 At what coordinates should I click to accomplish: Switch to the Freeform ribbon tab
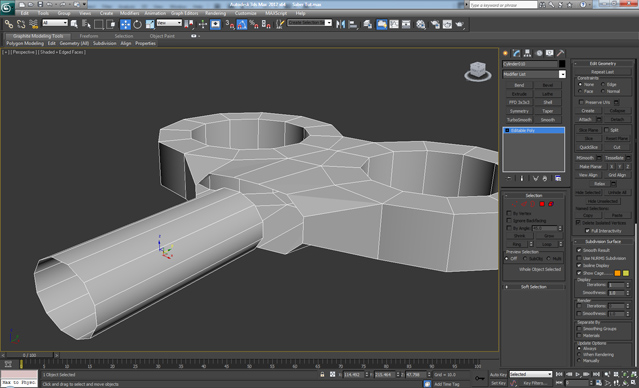coord(89,36)
